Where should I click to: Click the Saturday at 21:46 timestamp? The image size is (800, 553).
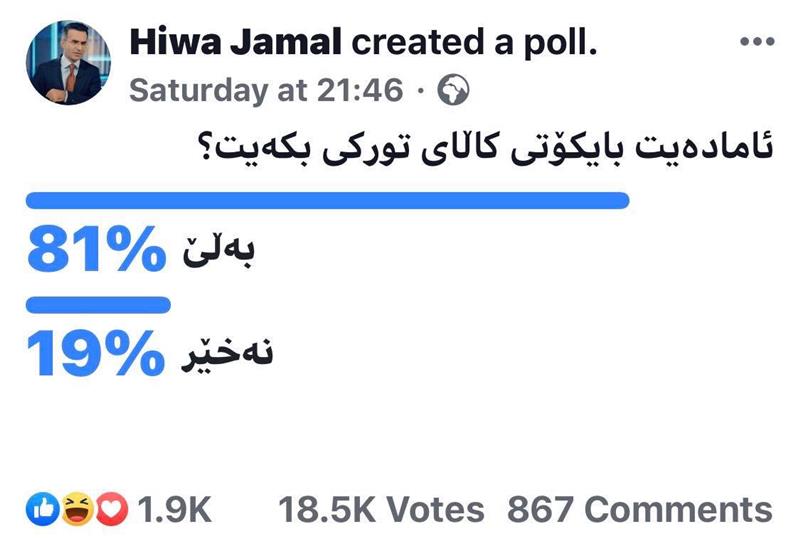(x=267, y=91)
